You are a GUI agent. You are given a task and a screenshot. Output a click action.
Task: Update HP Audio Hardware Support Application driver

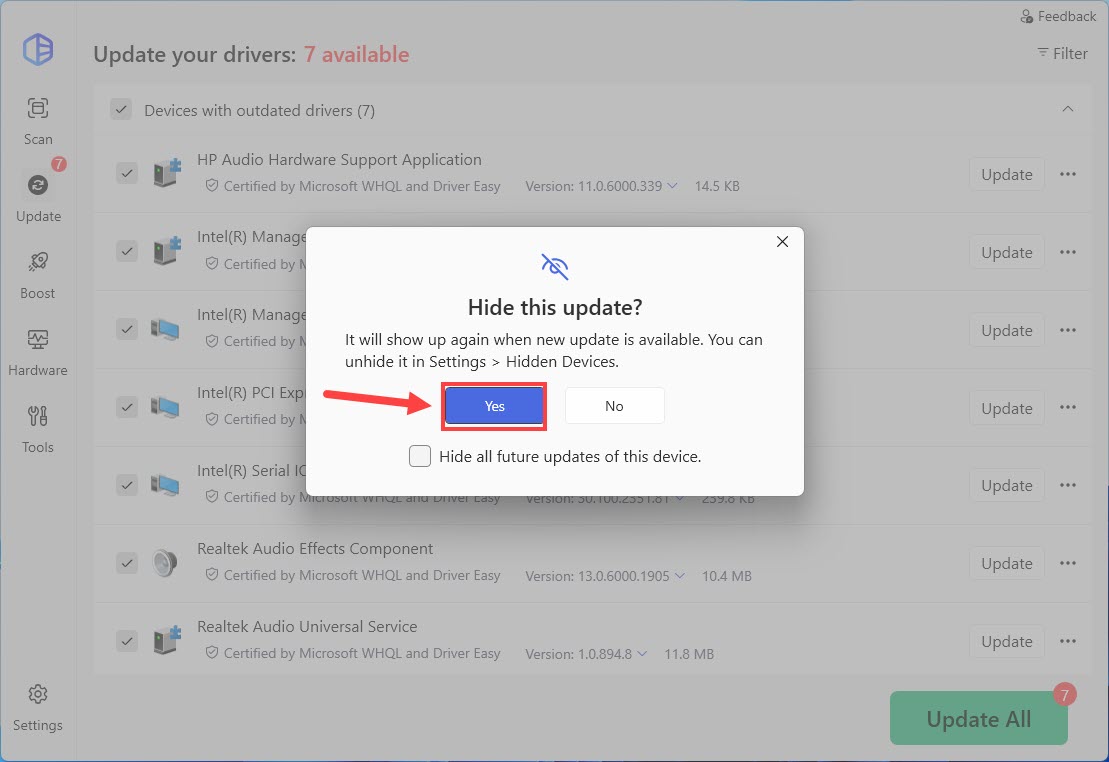1006,175
